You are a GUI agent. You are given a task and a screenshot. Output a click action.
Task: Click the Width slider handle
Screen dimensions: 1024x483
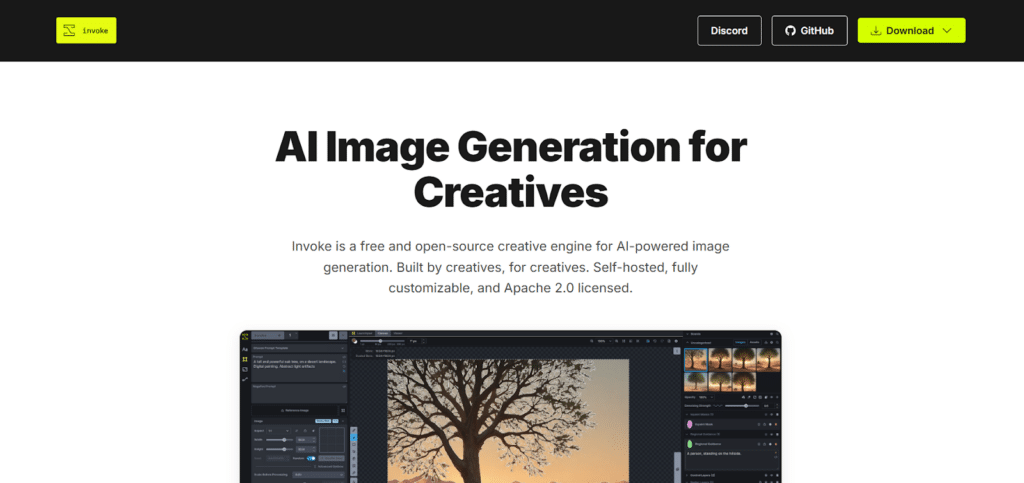pos(285,439)
